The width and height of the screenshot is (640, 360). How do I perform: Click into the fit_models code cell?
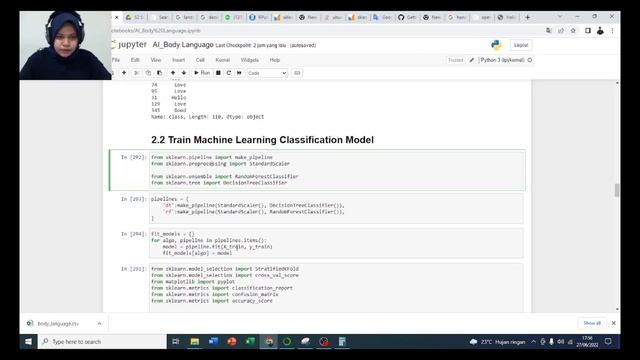336,243
